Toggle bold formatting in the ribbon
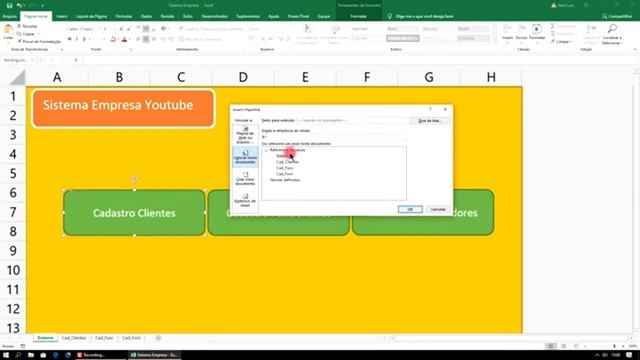640x360 pixels. click(x=69, y=39)
